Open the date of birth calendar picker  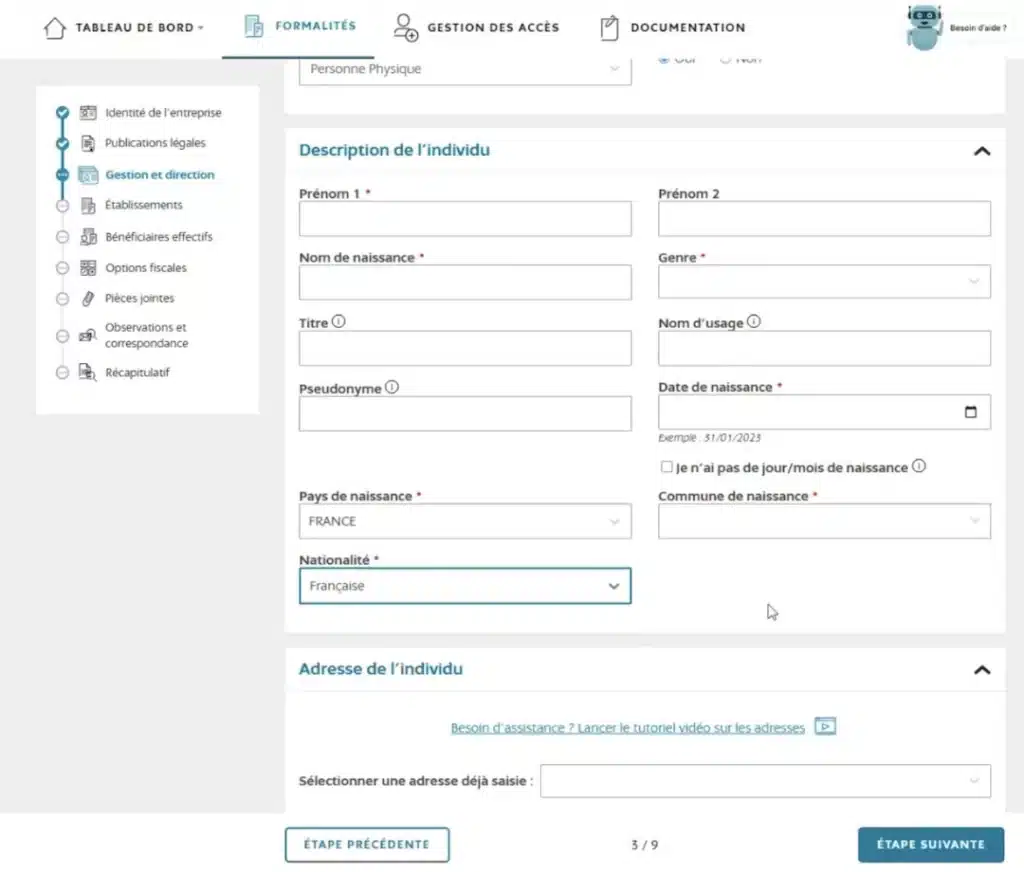[x=970, y=412]
